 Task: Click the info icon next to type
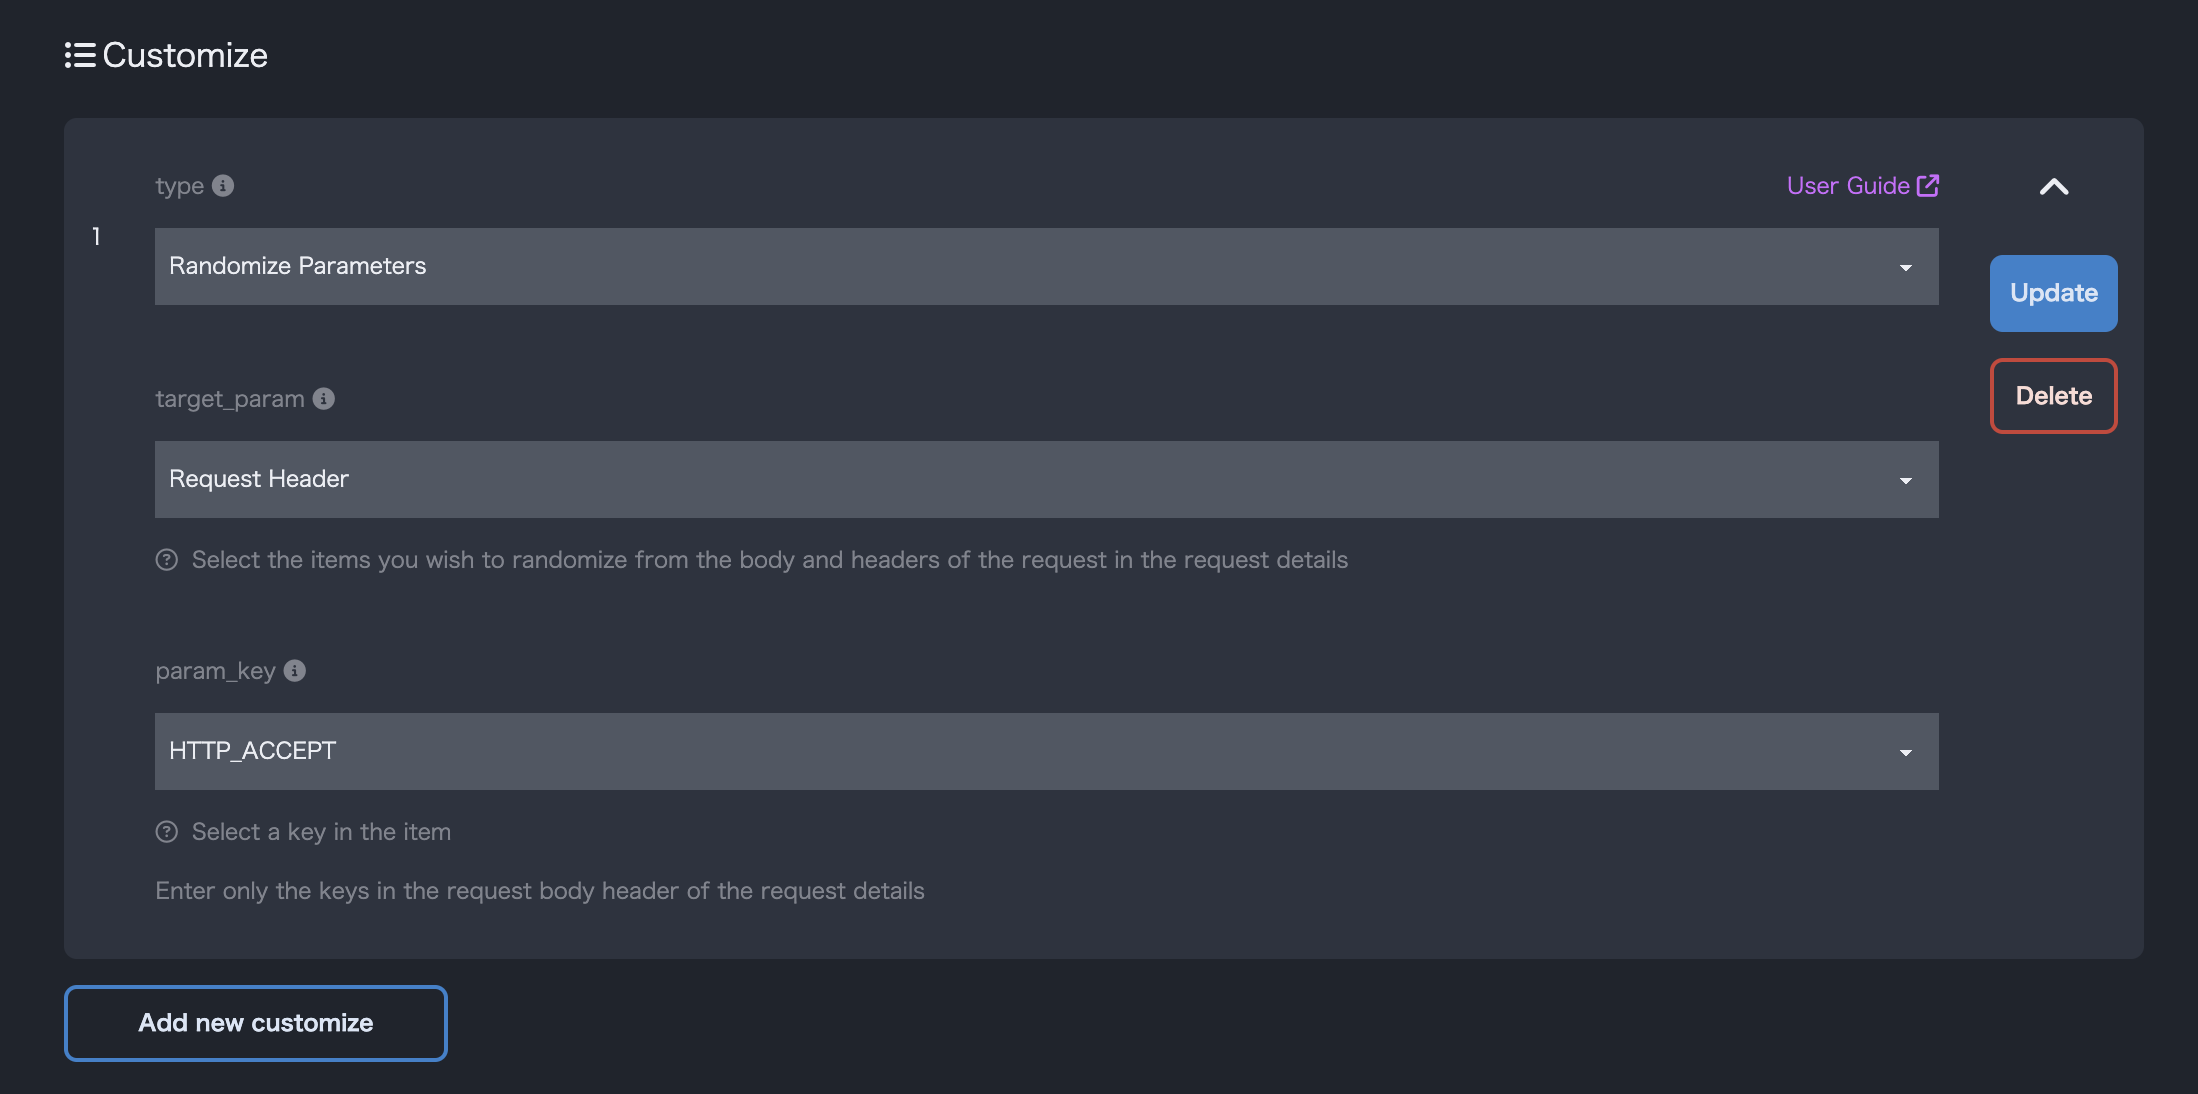click(x=223, y=186)
